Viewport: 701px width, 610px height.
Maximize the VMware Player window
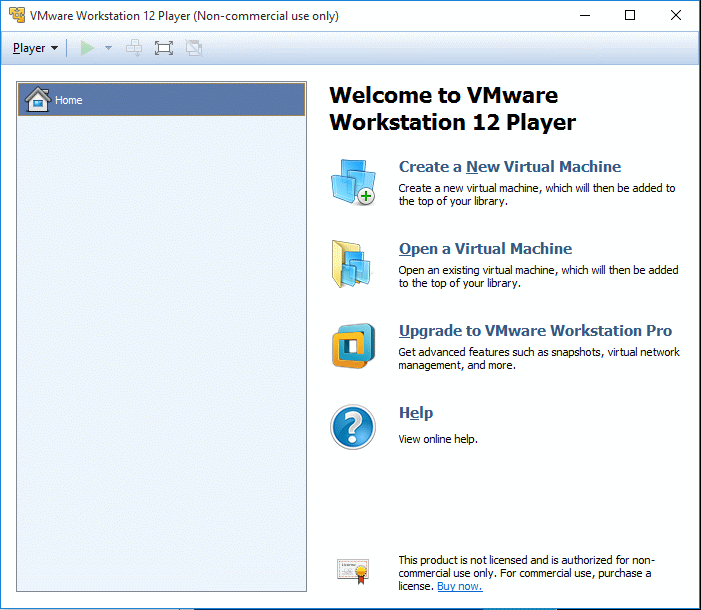tap(630, 15)
